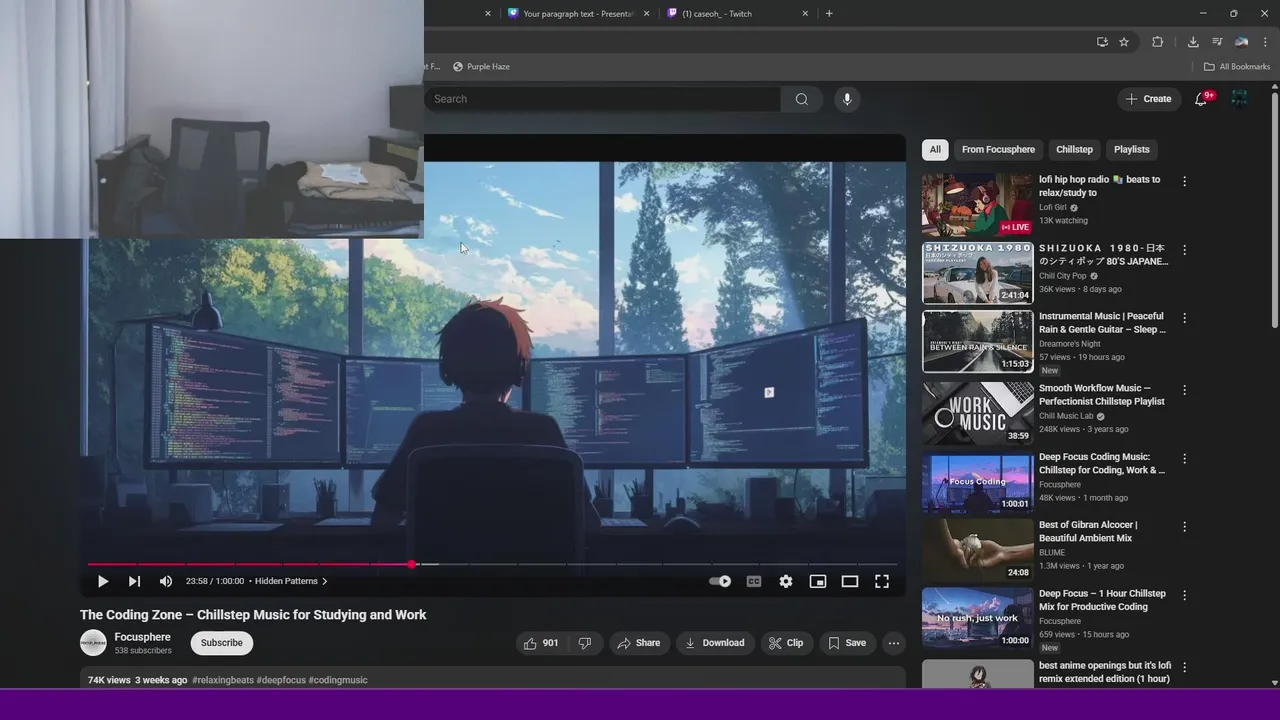
Task: Share the video
Action: 639,643
